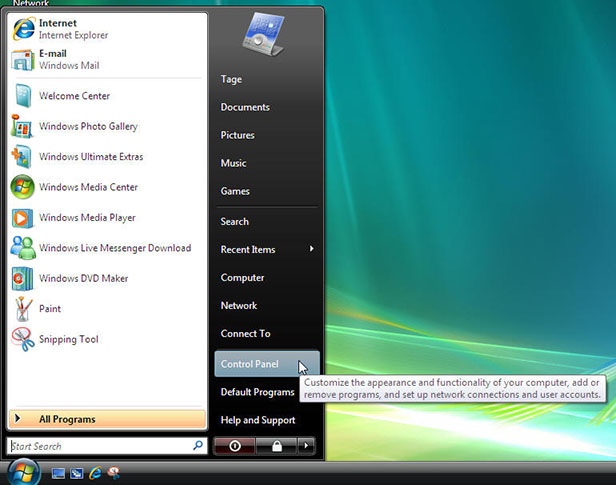Open Help and Support

258,420
